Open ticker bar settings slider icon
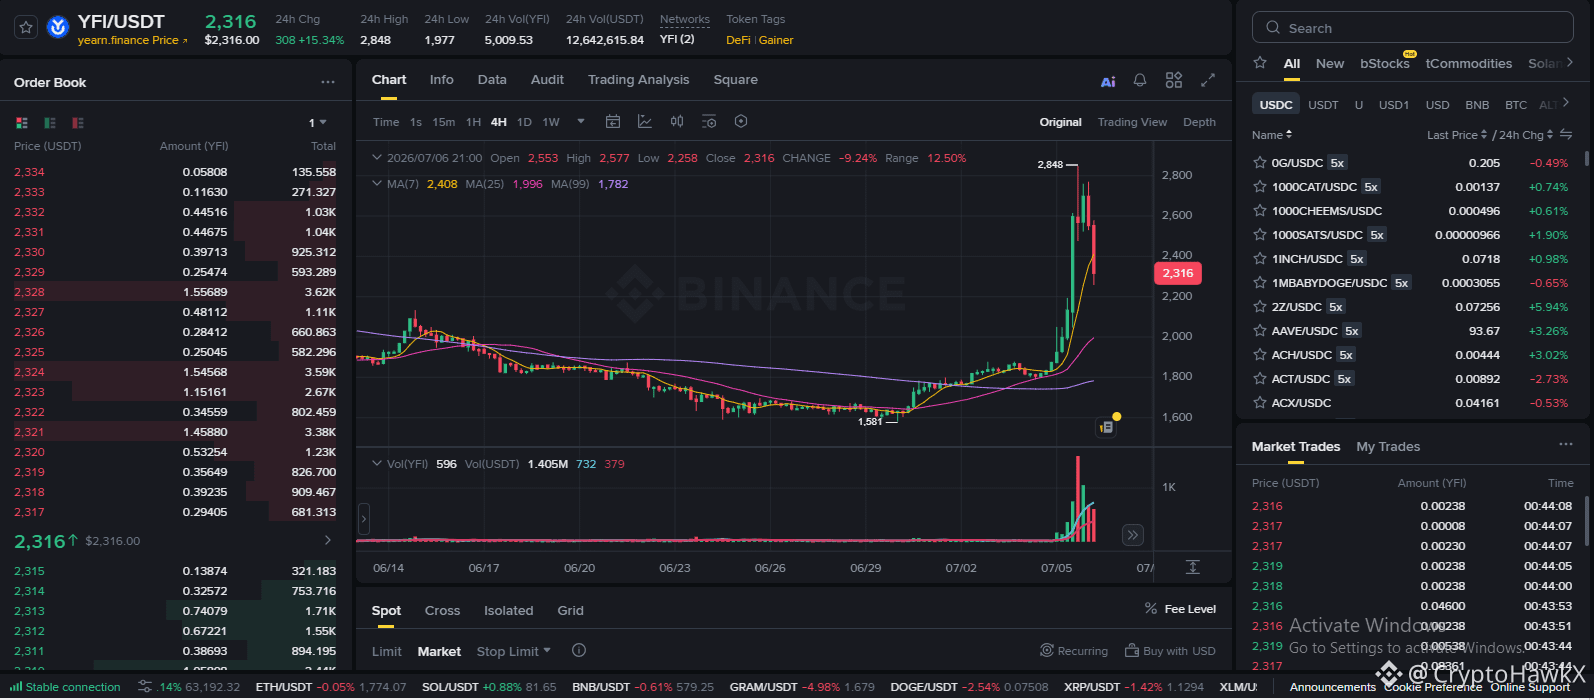 [145, 687]
